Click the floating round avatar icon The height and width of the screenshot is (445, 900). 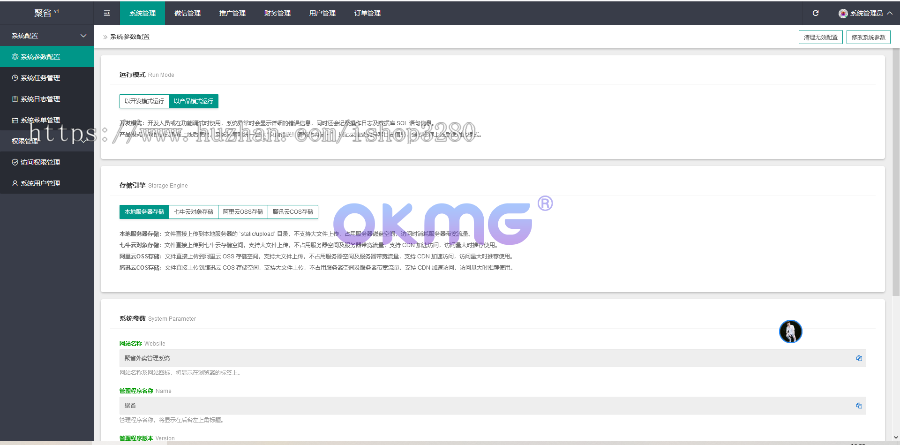click(790, 331)
